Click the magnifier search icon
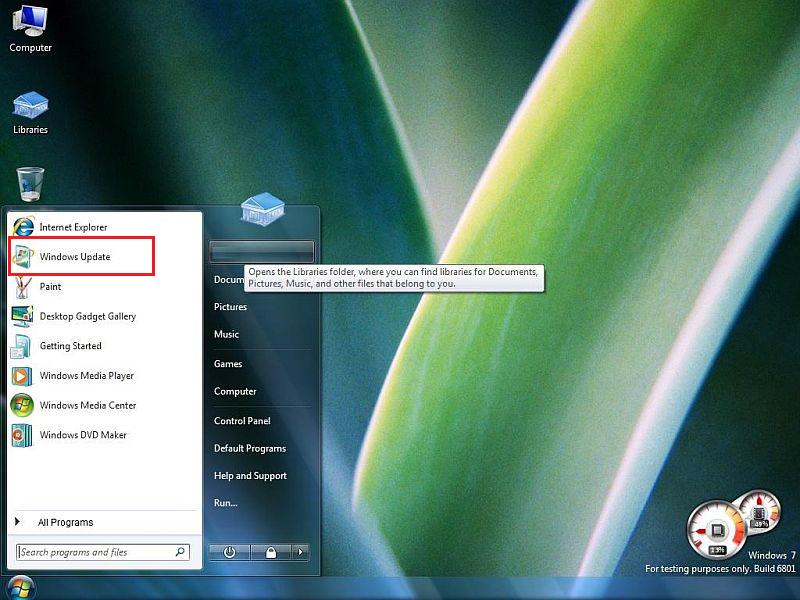Image resolution: width=800 pixels, height=600 pixels. tap(180, 552)
